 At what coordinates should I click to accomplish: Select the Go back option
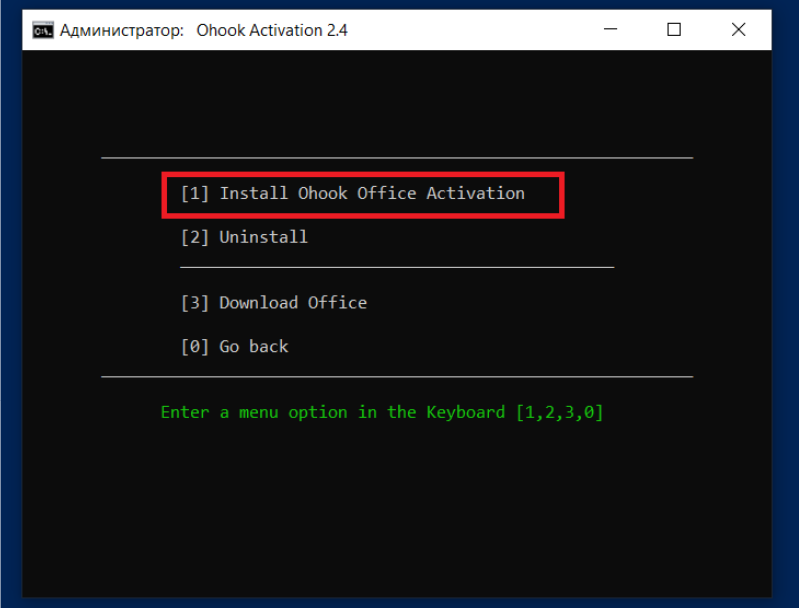coord(254,347)
